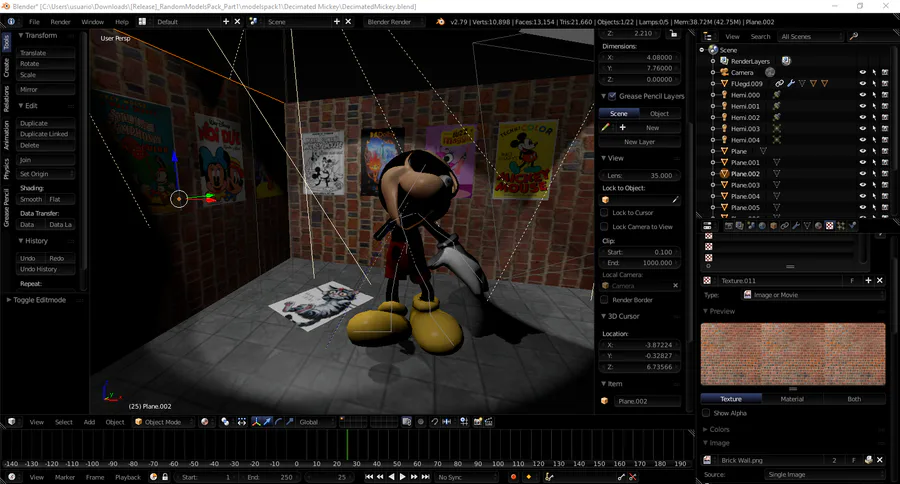This screenshot has width=900, height=484.
Task: Toggle Camera visibility eye in outliner
Action: point(862,72)
